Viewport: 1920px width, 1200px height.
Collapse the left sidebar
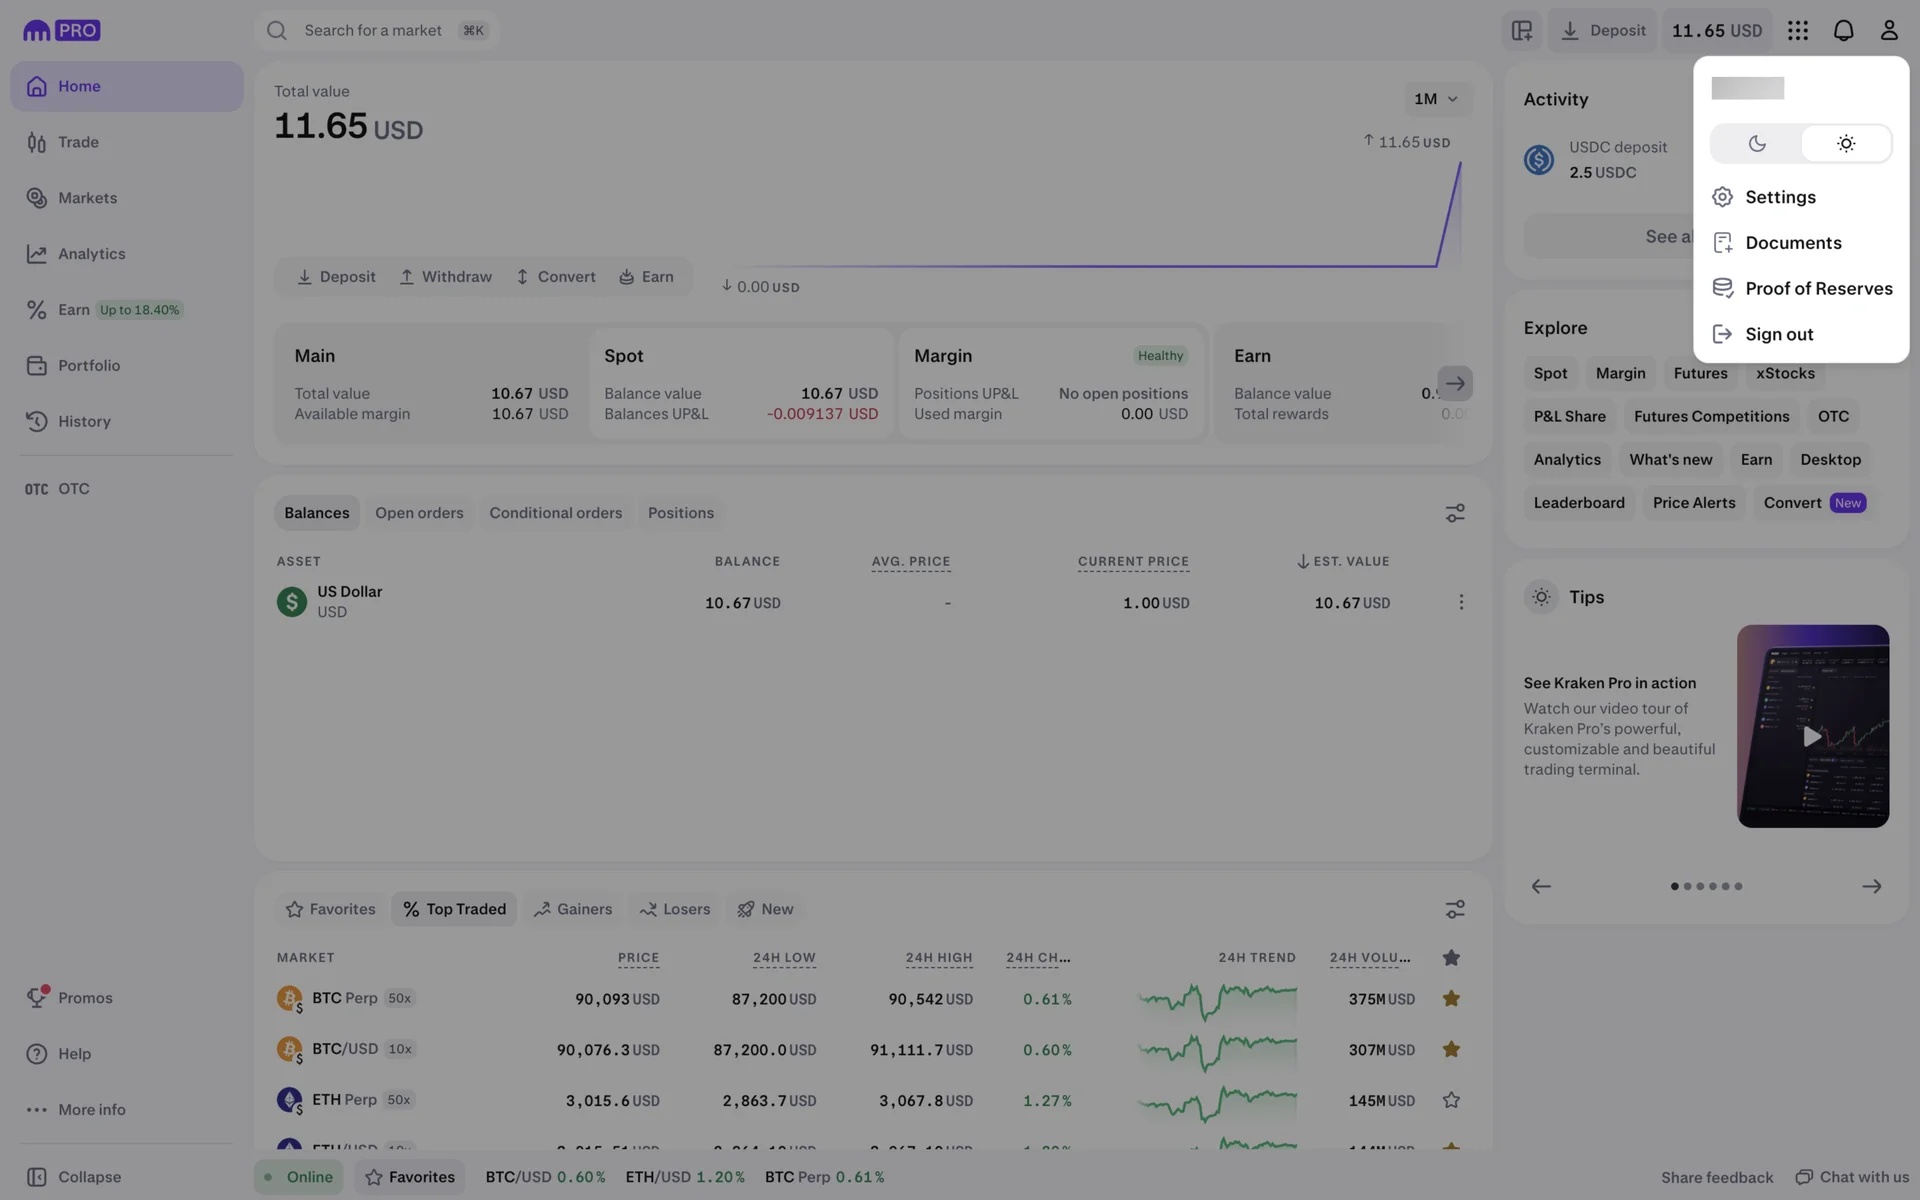click(x=75, y=1177)
